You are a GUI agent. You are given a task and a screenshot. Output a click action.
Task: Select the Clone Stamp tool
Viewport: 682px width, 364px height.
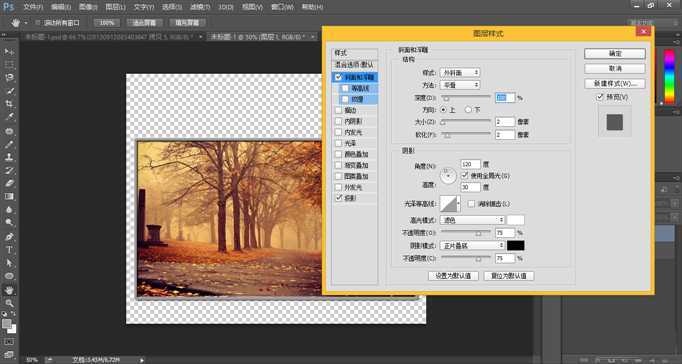pos(9,157)
